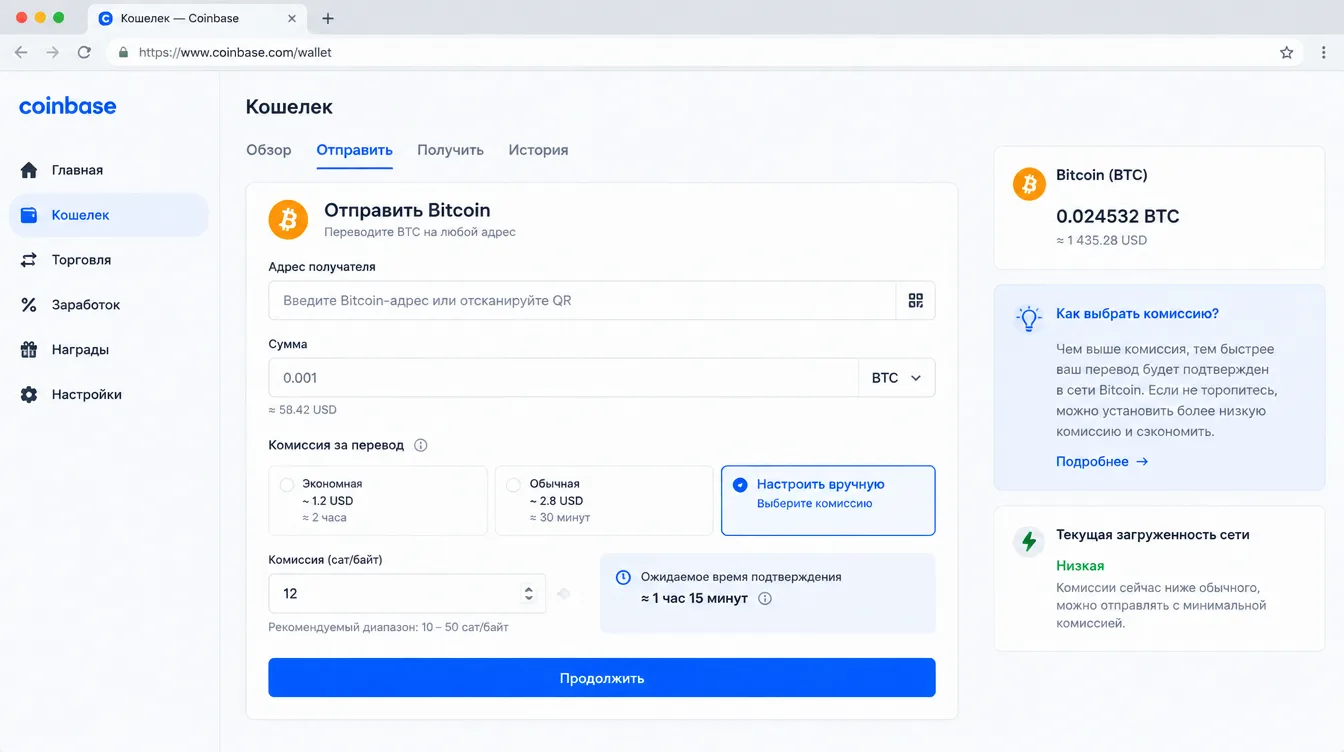Viewport: 1344px width, 752px height.
Task: Select the Обычная fee option
Action: 605,500
